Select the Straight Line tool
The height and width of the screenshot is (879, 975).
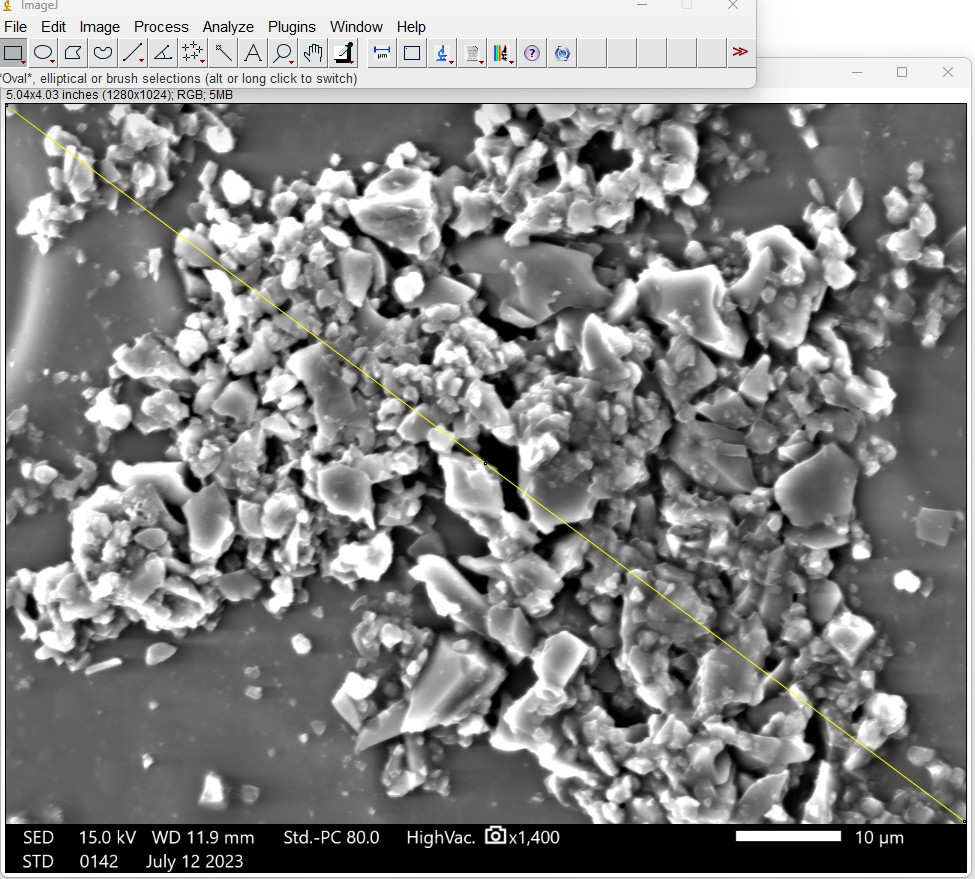tap(132, 53)
